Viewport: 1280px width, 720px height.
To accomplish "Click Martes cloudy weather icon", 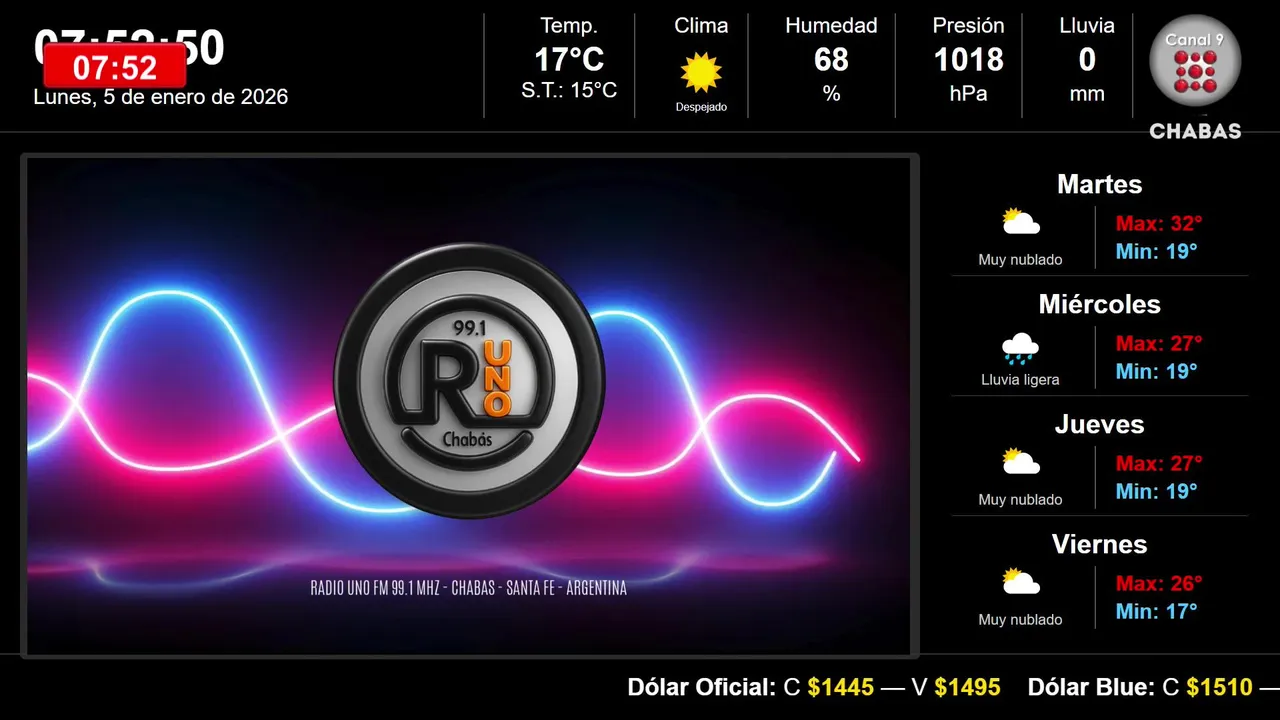I will 1021,222.
